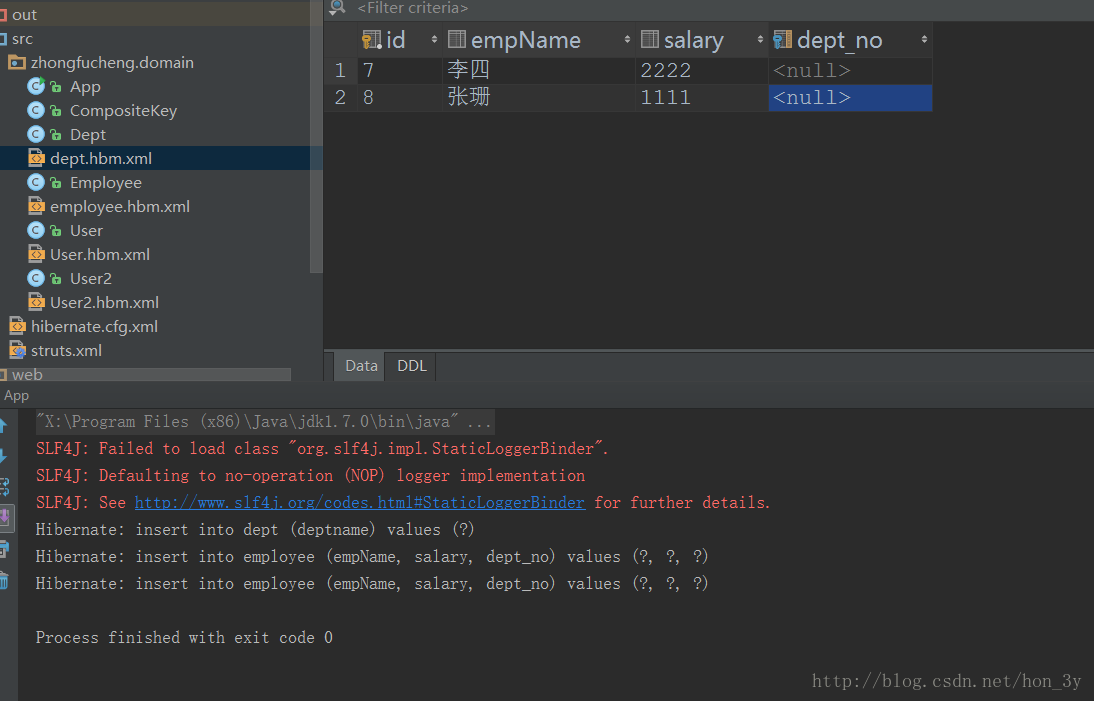Image resolution: width=1094 pixels, height=701 pixels.
Task: Click the trash icon to clear console
Action: tap(3, 580)
